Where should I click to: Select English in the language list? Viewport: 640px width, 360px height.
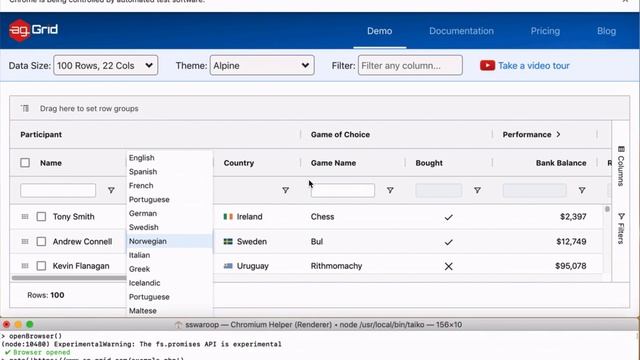[x=142, y=158]
